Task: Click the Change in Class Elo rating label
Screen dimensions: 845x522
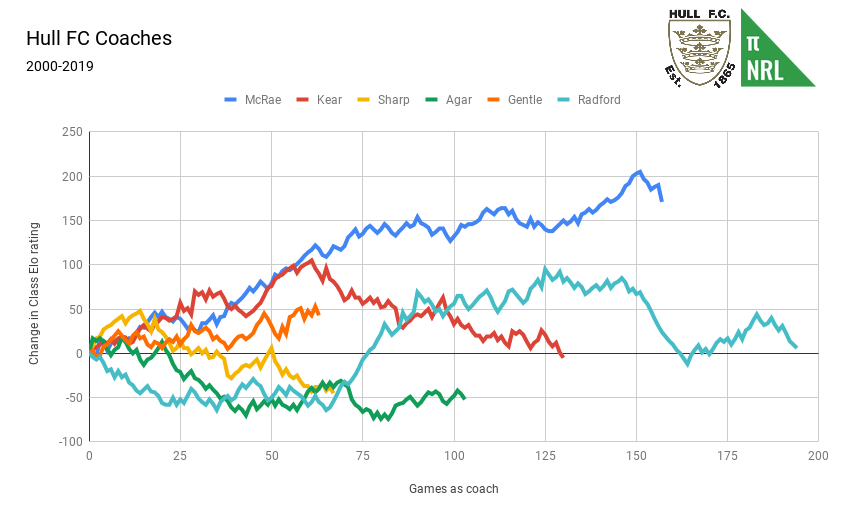Action: 34,293
